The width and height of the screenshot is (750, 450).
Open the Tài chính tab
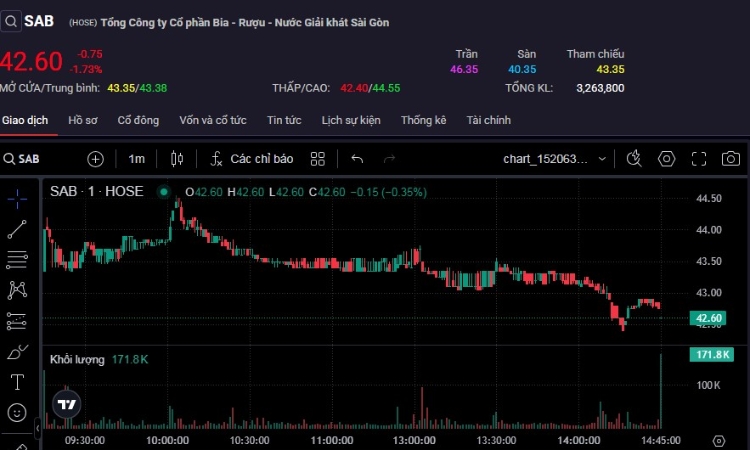(x=488, y=120)
